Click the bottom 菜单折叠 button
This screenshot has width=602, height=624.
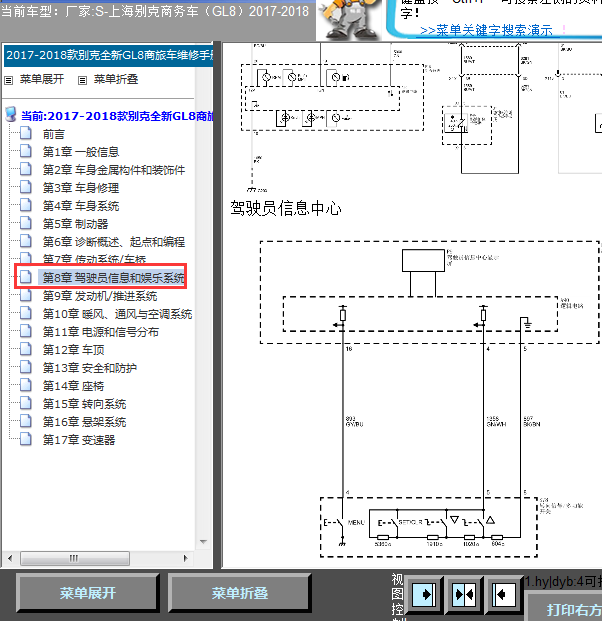240,593
